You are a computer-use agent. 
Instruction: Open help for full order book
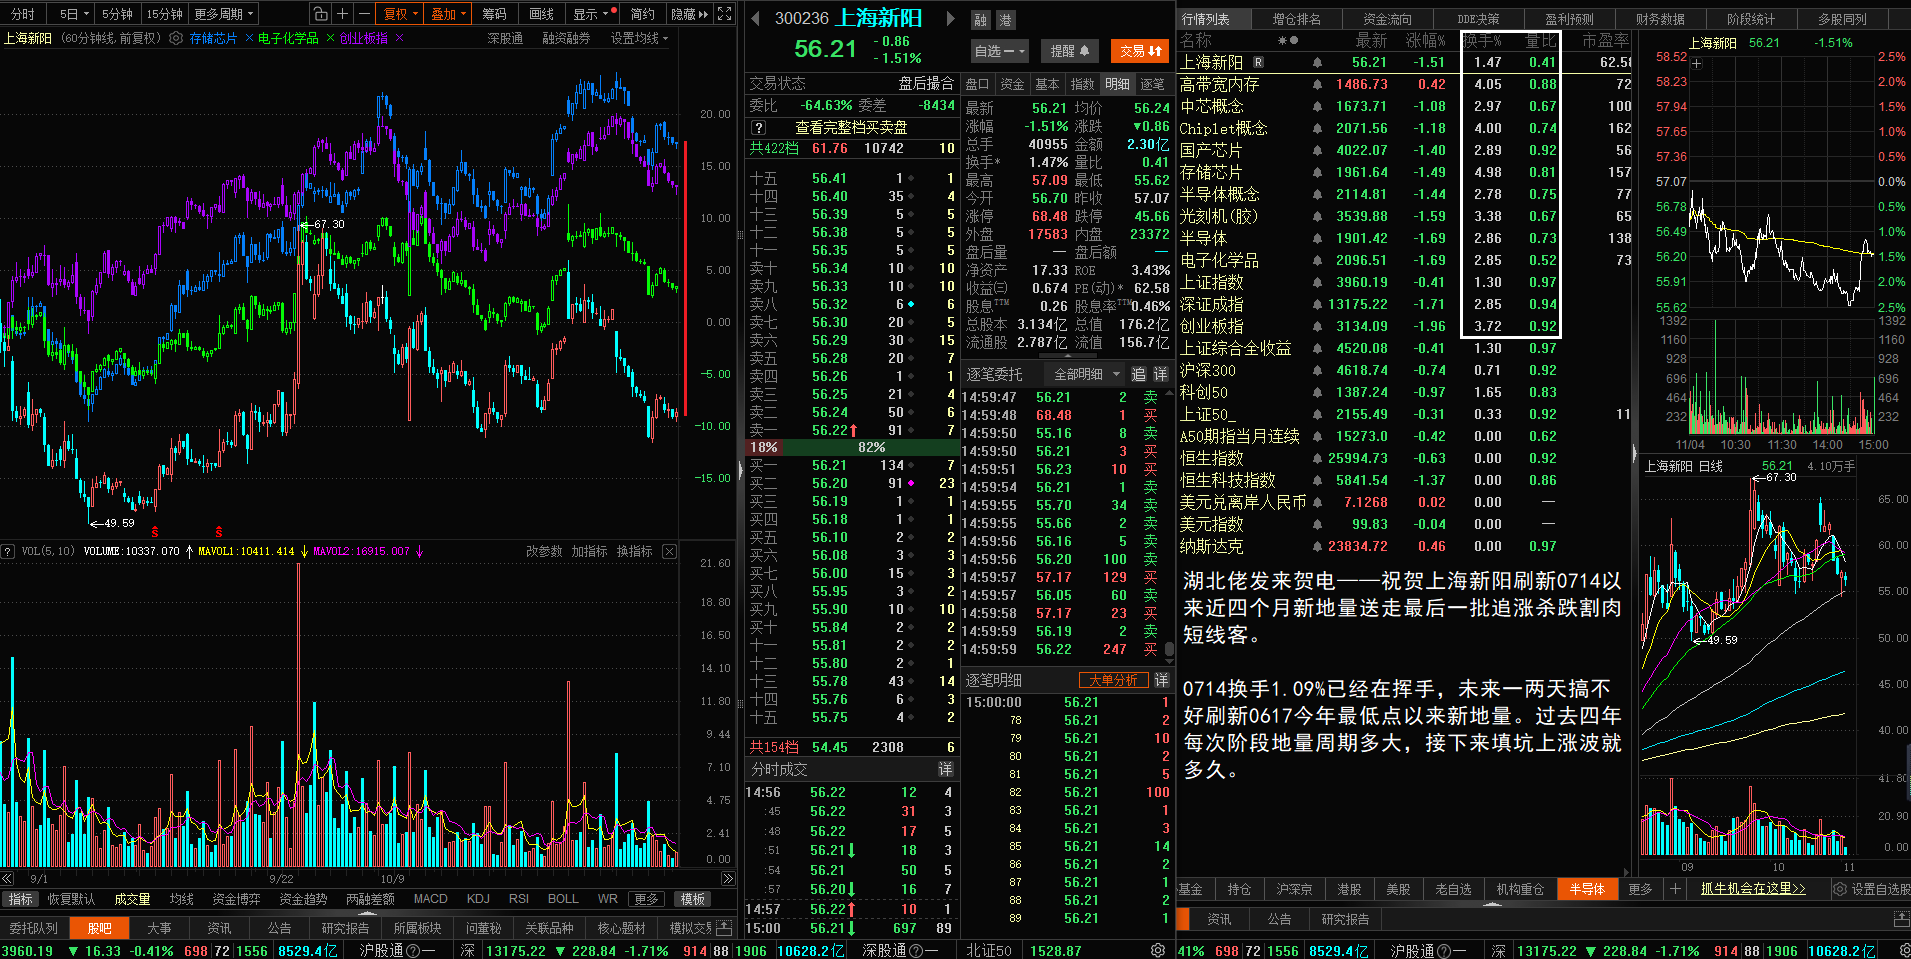[759, 128]
